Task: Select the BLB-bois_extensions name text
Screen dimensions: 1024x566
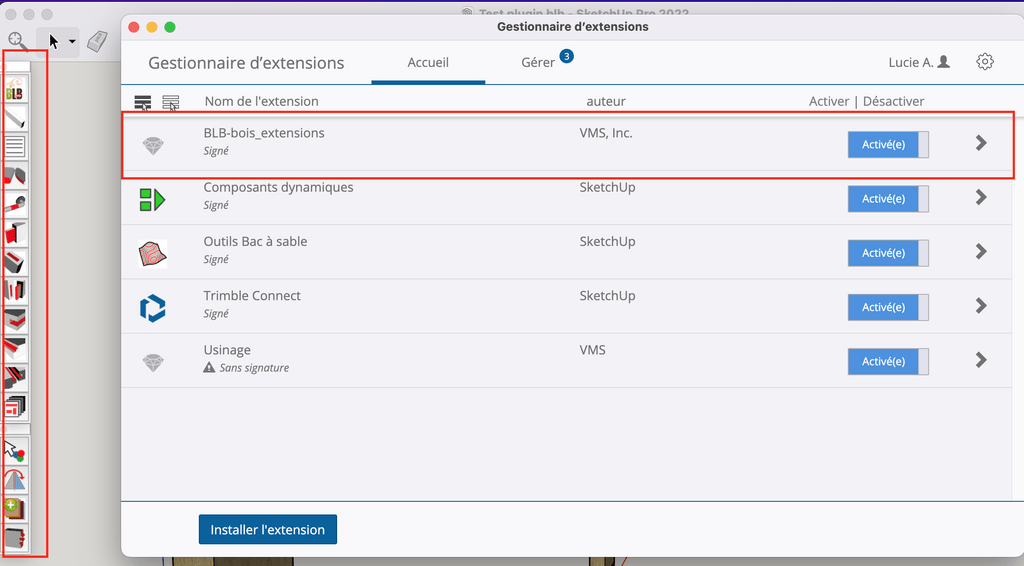Action: [x=264, y=133]
